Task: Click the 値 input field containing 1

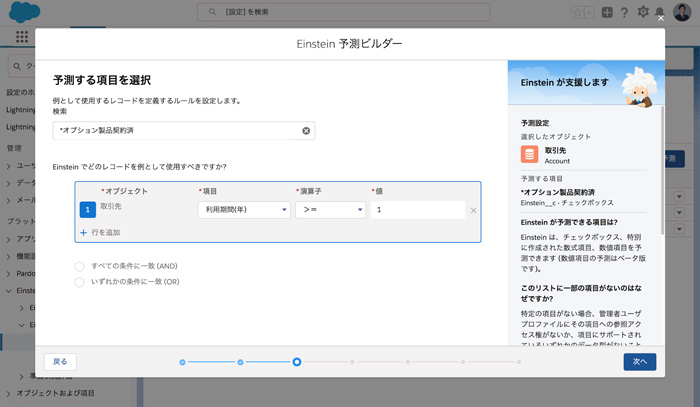Action: pyautogui.click(x=416, y=210)
